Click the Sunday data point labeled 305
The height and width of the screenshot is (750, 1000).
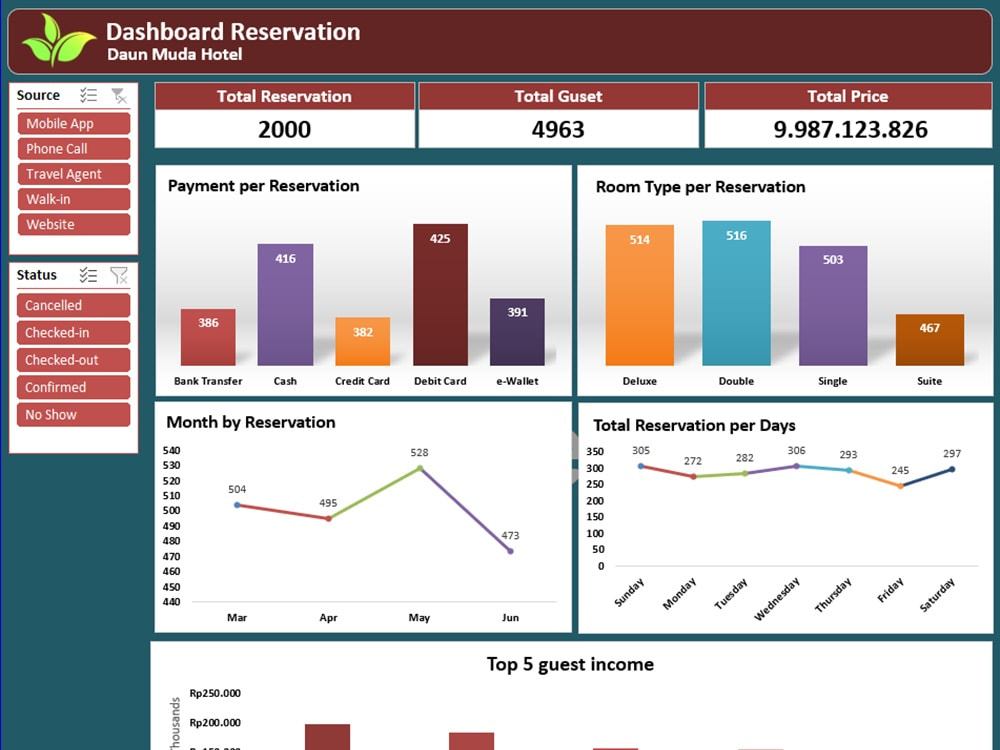(641, 466)
